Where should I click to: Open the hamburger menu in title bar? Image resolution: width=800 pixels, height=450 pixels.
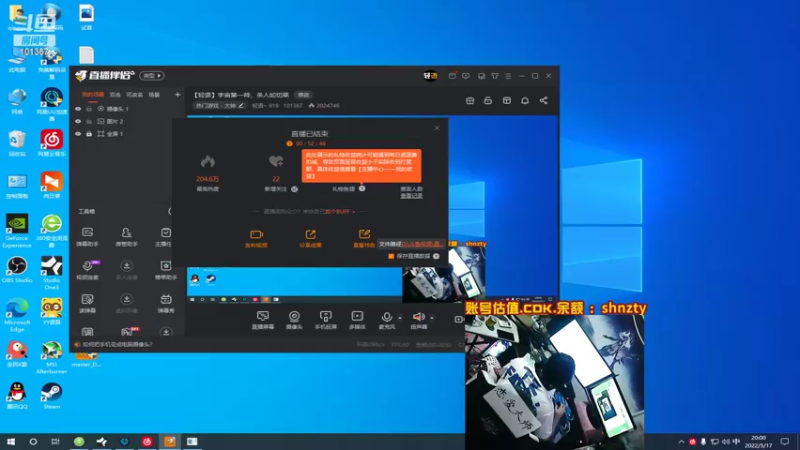[x=508, y=76]
